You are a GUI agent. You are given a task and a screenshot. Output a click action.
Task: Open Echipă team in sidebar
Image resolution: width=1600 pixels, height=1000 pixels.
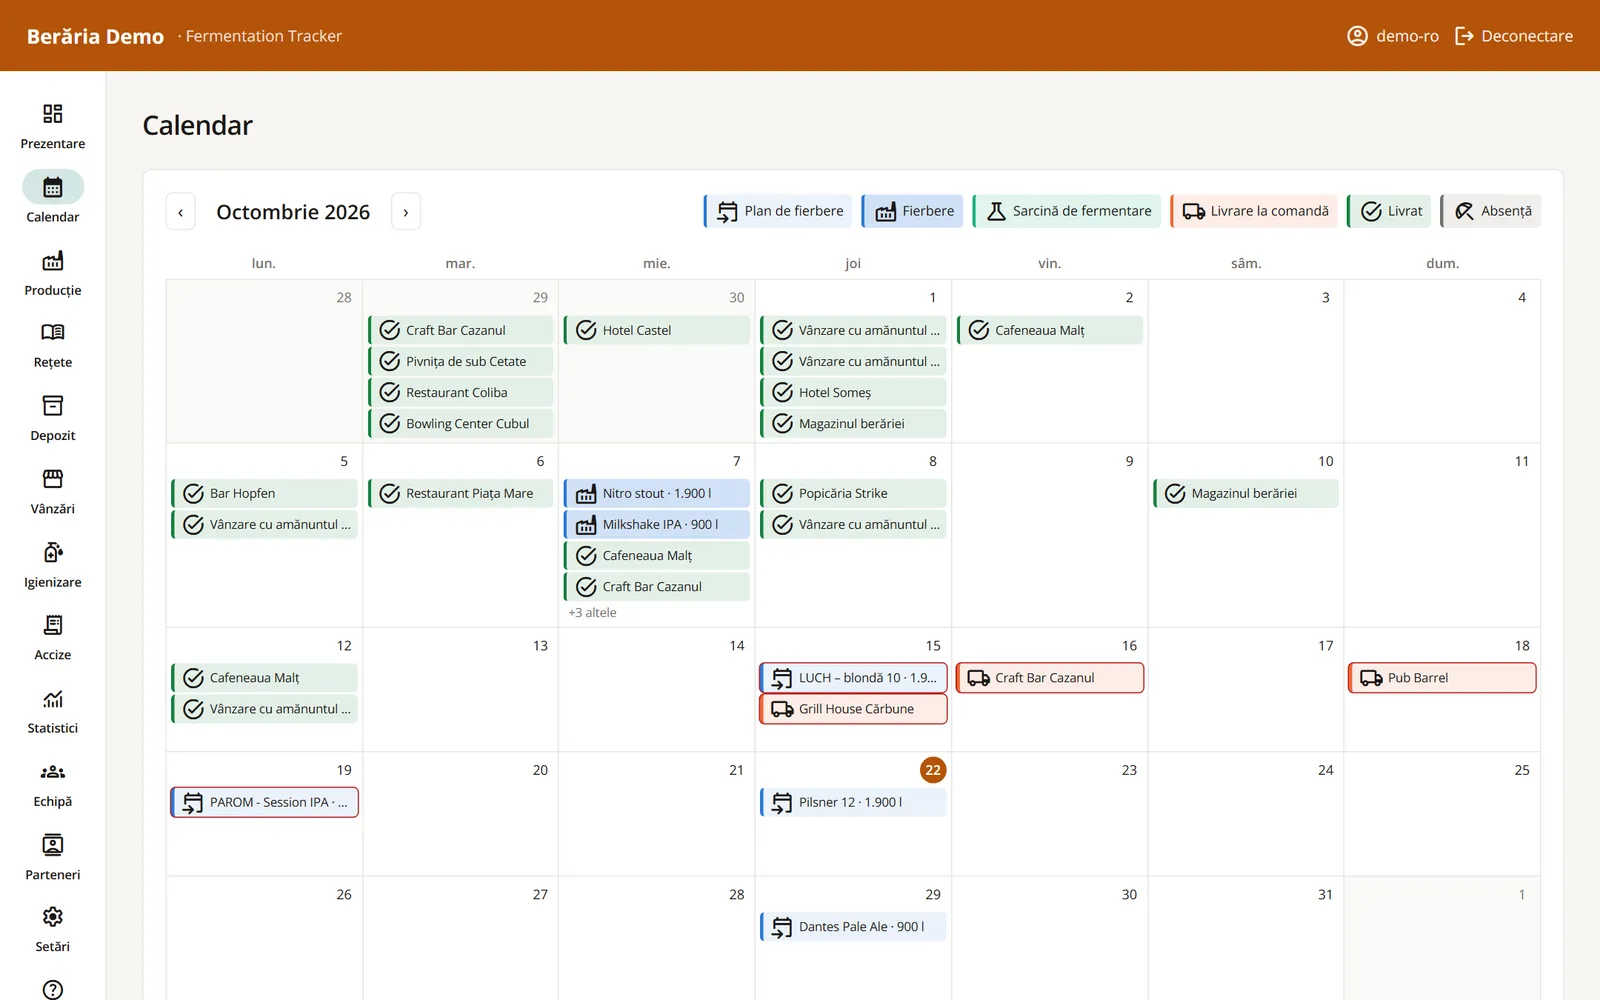point(52,785)
